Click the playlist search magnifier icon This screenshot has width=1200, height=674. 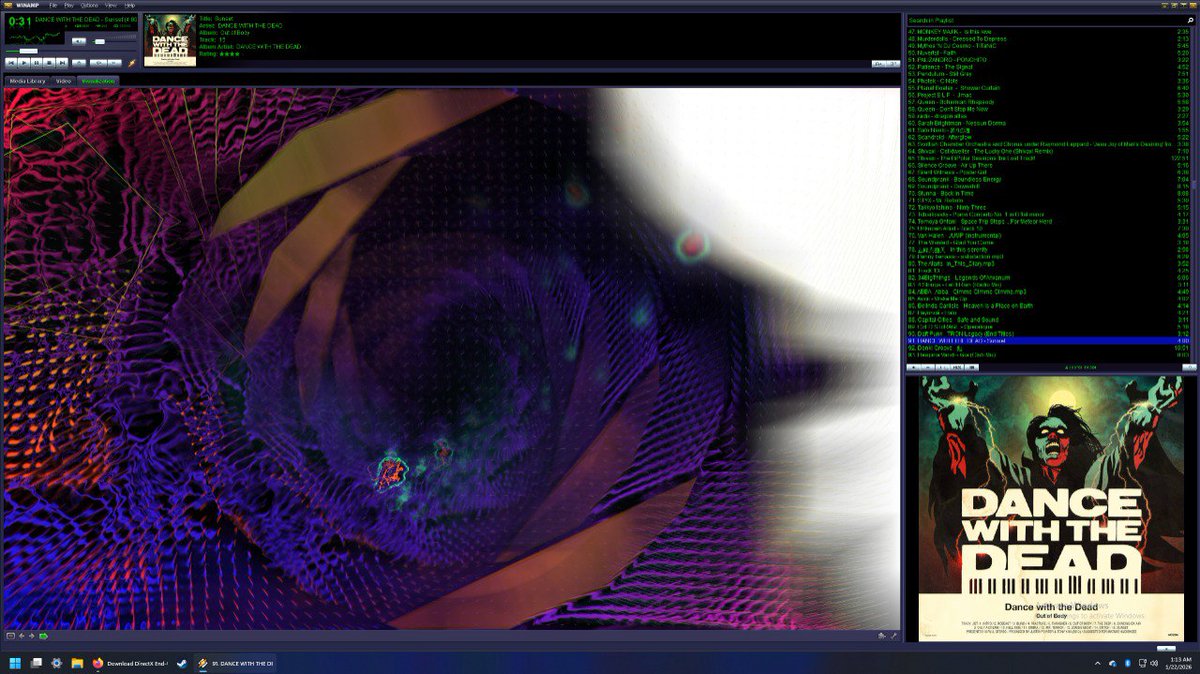pos(1191,20)
